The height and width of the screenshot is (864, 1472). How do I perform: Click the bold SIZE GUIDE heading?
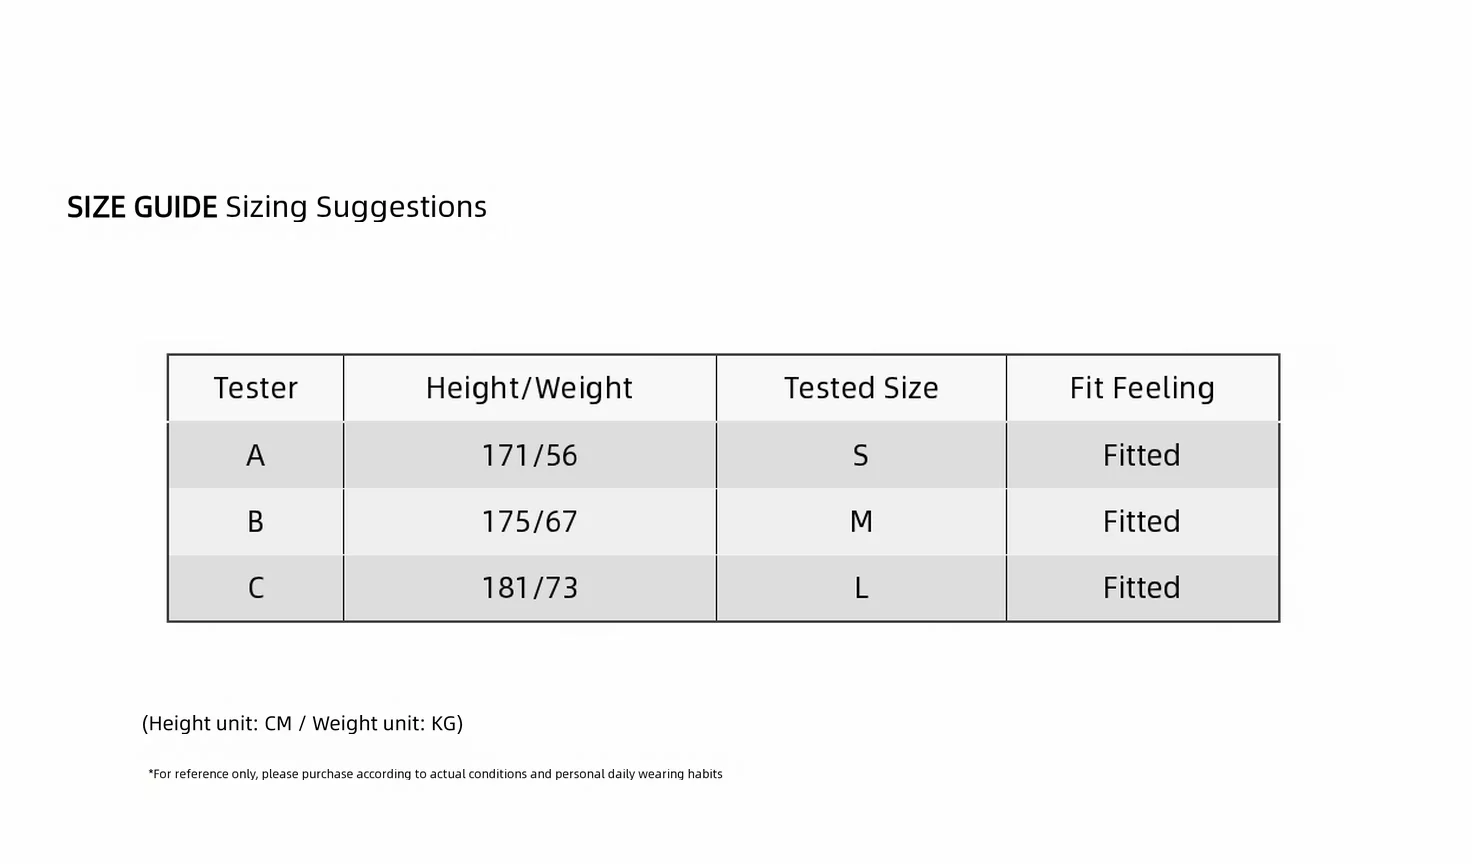point(142,207)
